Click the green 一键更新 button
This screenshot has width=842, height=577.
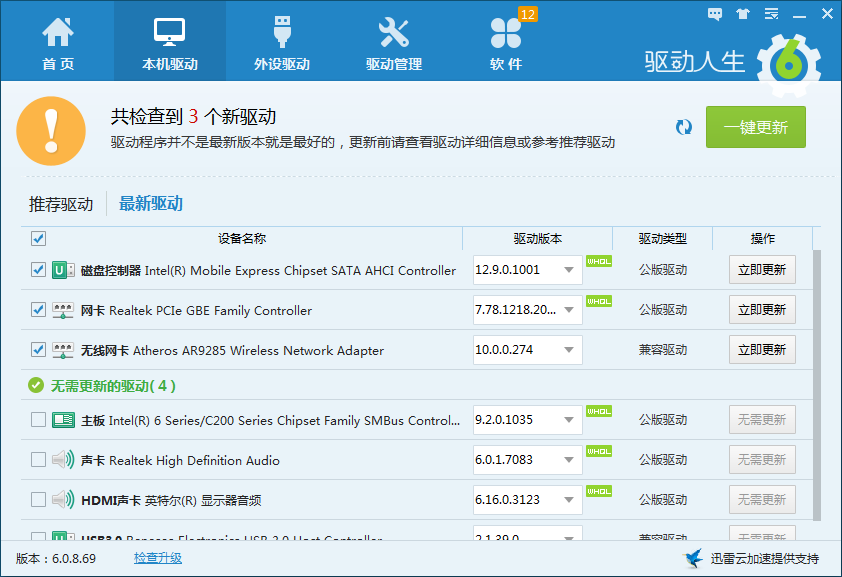tap(755, 127)
